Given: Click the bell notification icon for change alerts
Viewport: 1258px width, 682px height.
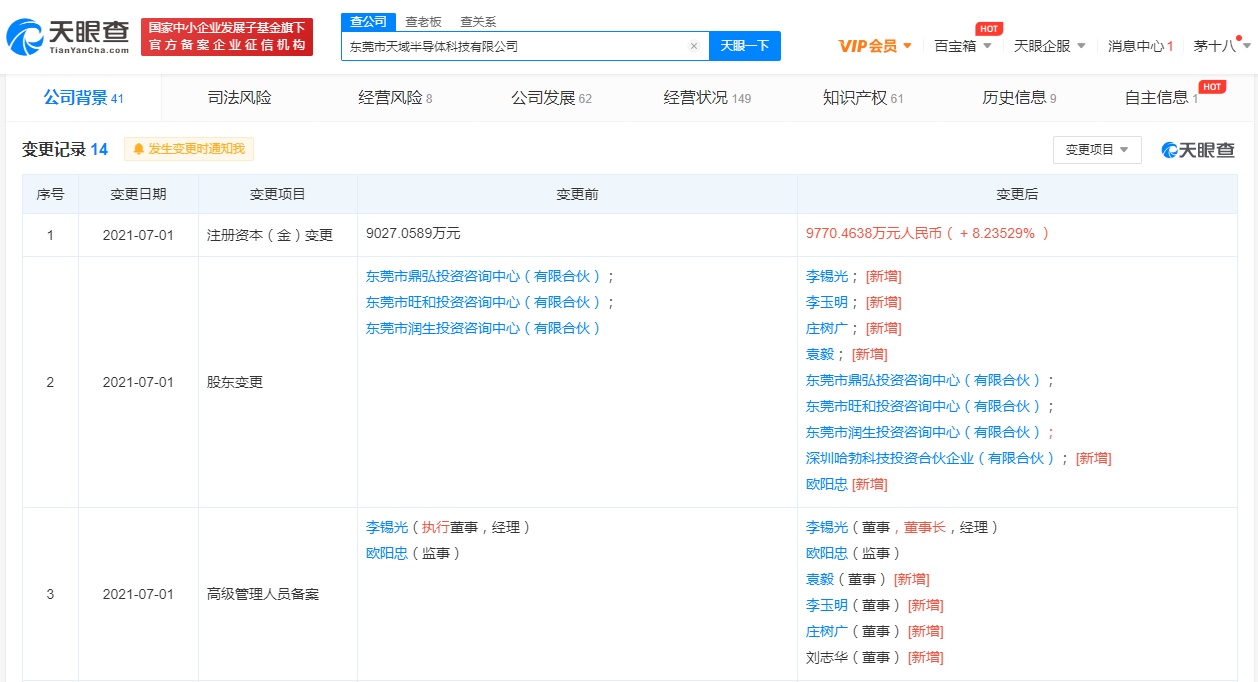Looking at the screenshot, I should coord(138,149).
